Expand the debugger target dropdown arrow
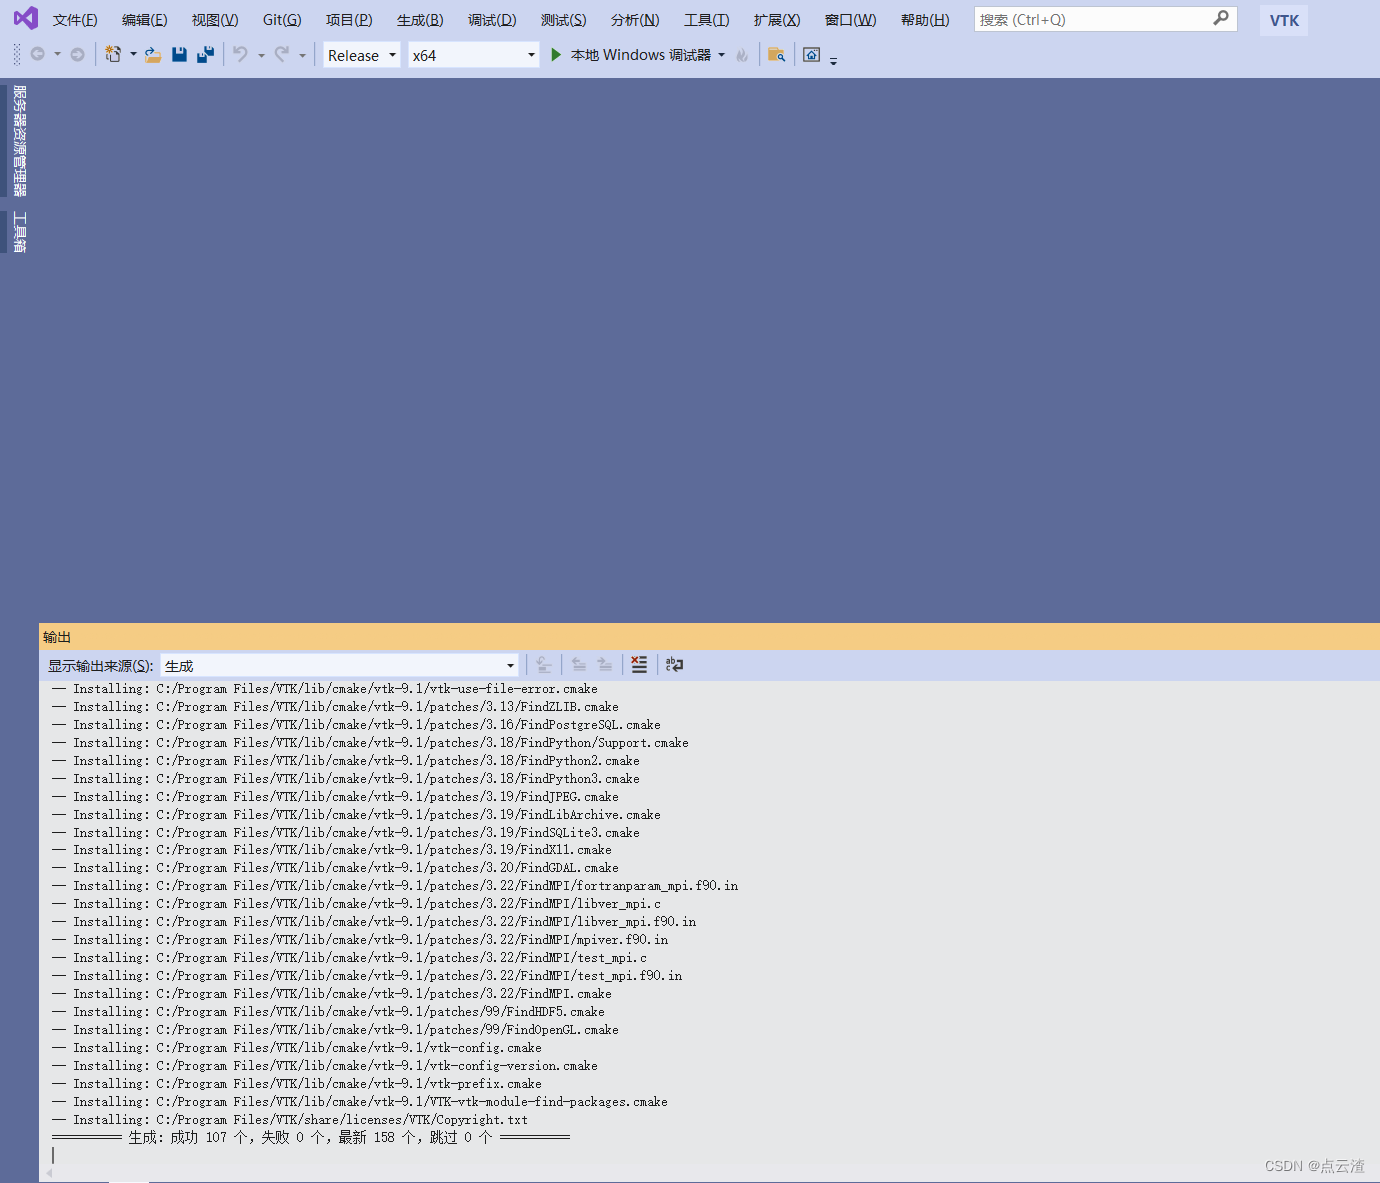 pyautogui.click(x=721, y=55)
